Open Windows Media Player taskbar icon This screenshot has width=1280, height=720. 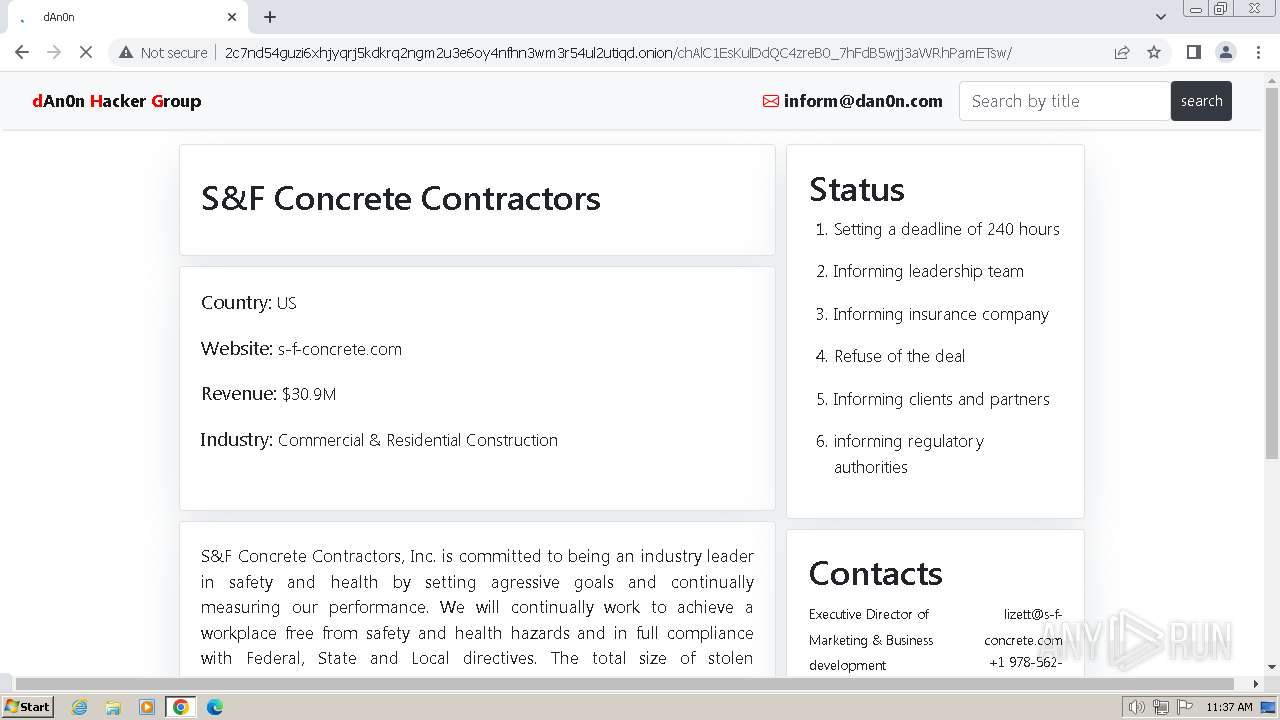(147, 707)
